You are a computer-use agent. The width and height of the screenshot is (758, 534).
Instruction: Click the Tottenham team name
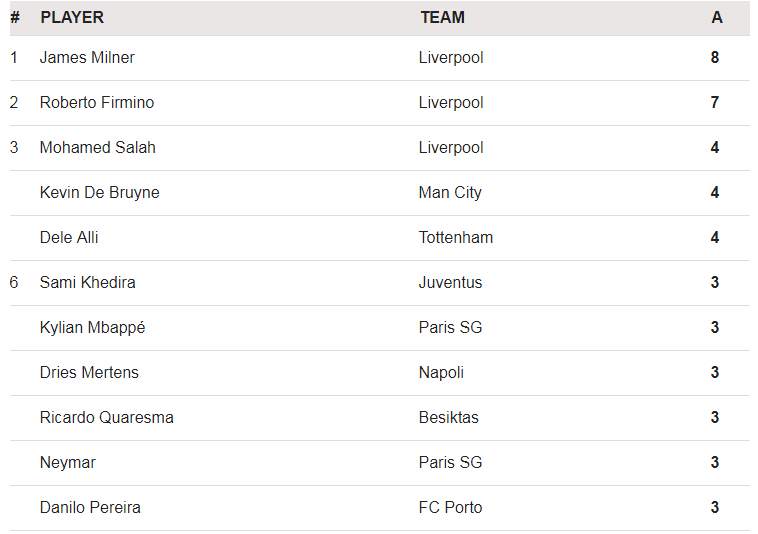456,237
